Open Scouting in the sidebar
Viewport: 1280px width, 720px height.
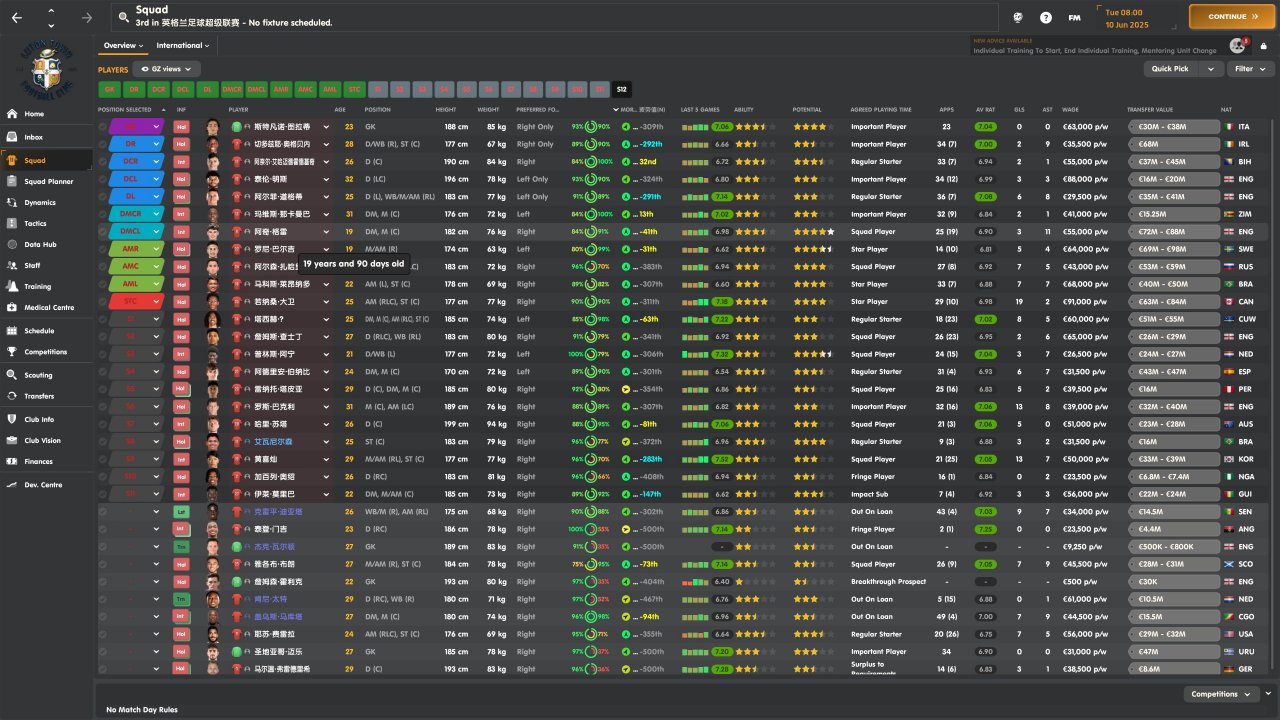tap(46, 375)
